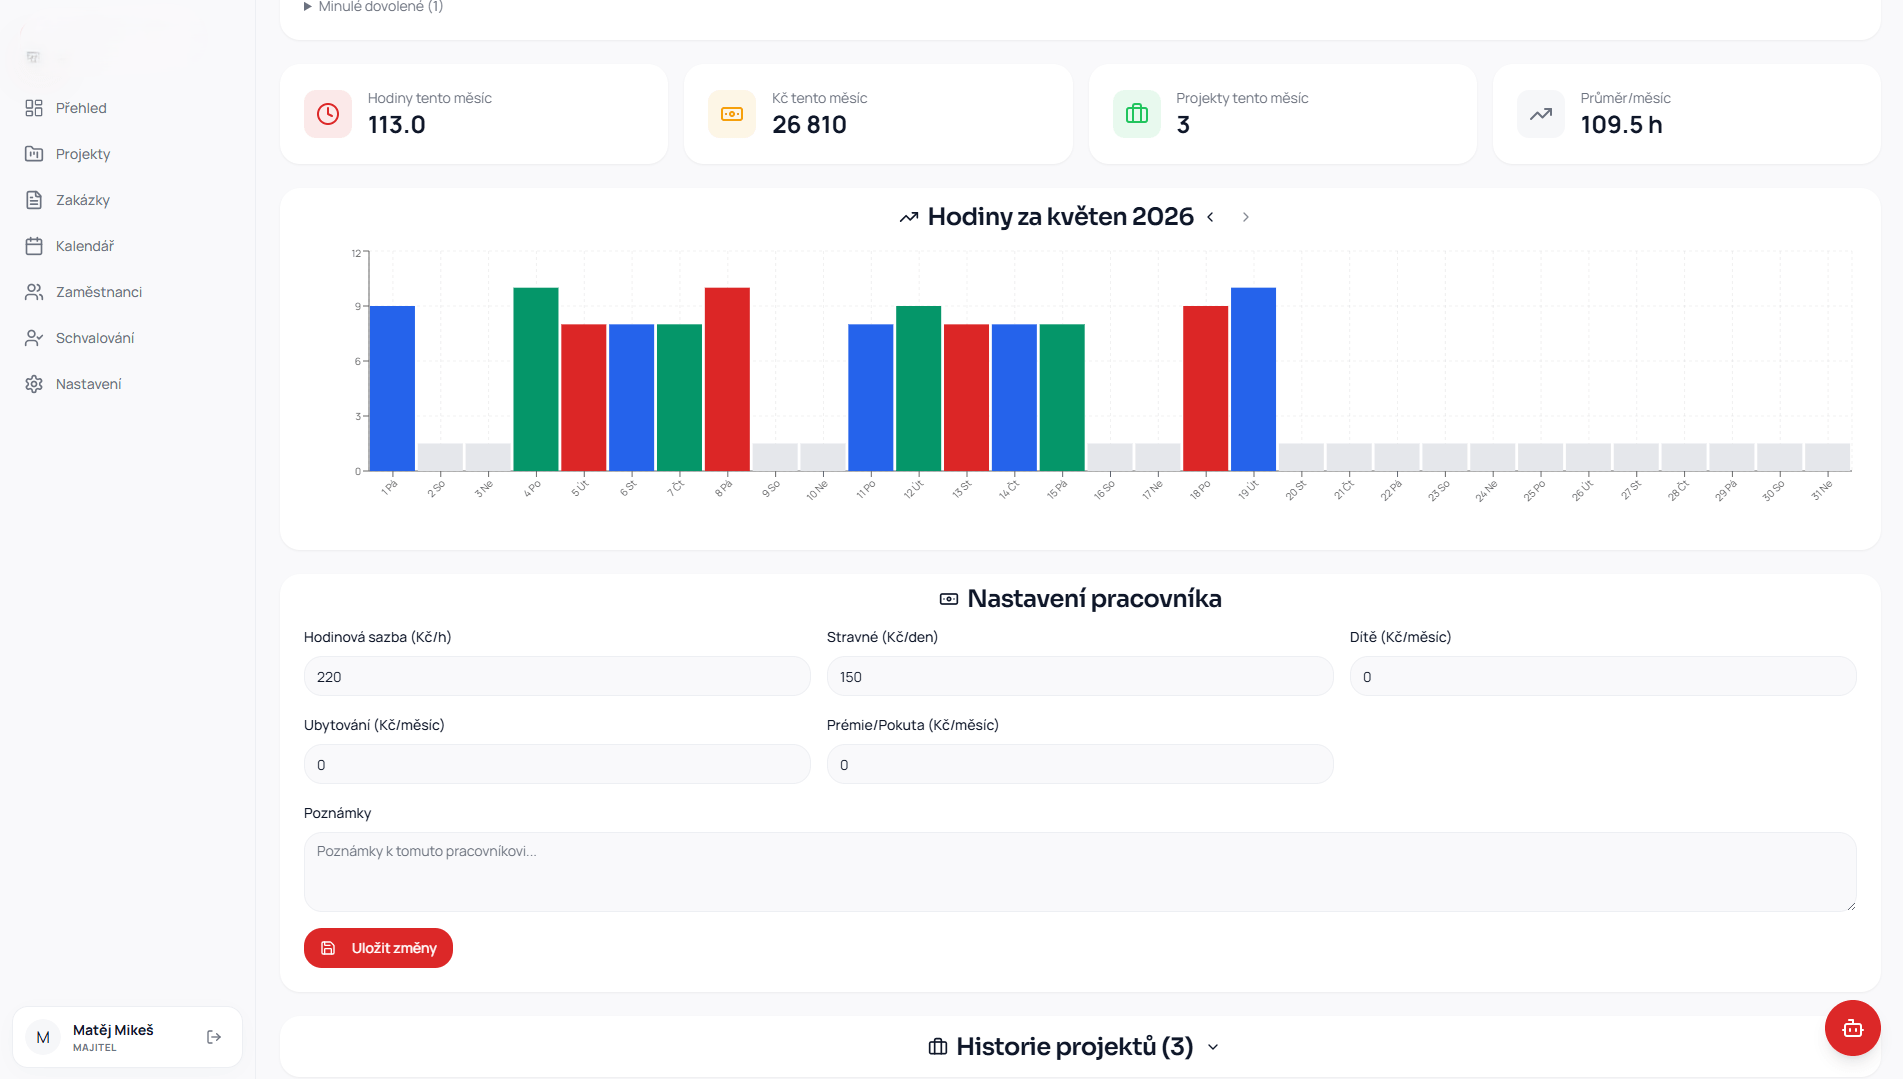Click the Hodiny za květen 2026 title

click(x=1061, y=217)
